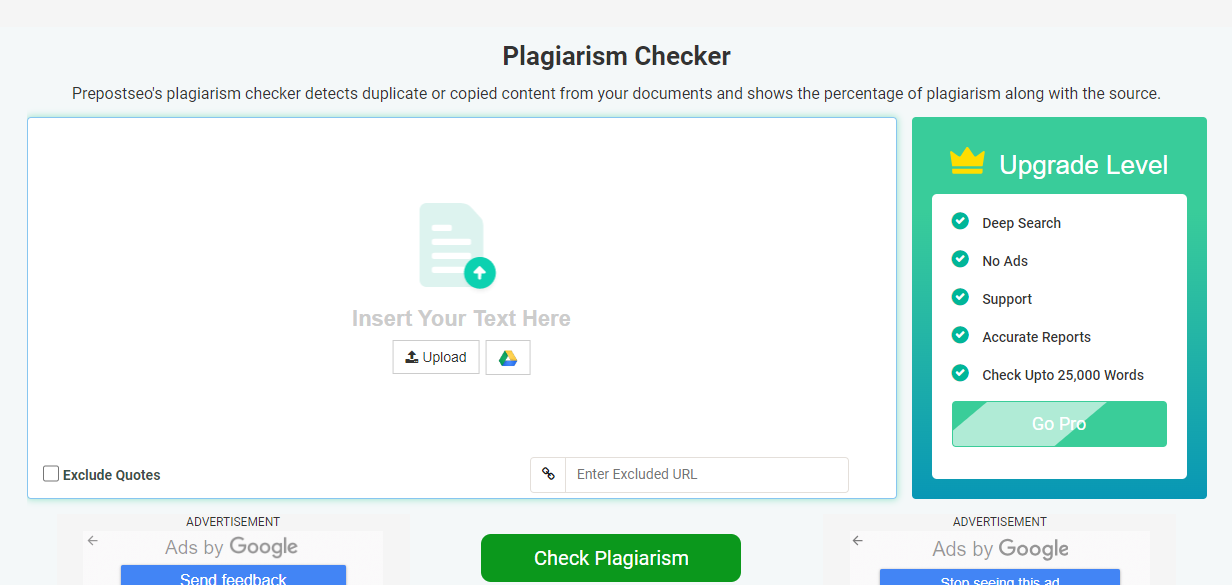Click the Go Pro button

click(1059, 424)
